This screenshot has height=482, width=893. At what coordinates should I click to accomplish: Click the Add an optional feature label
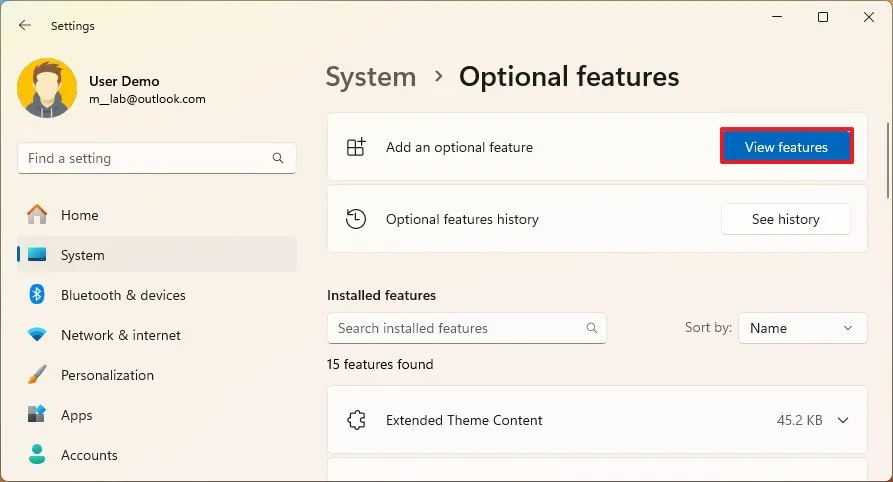click(459, 147)
